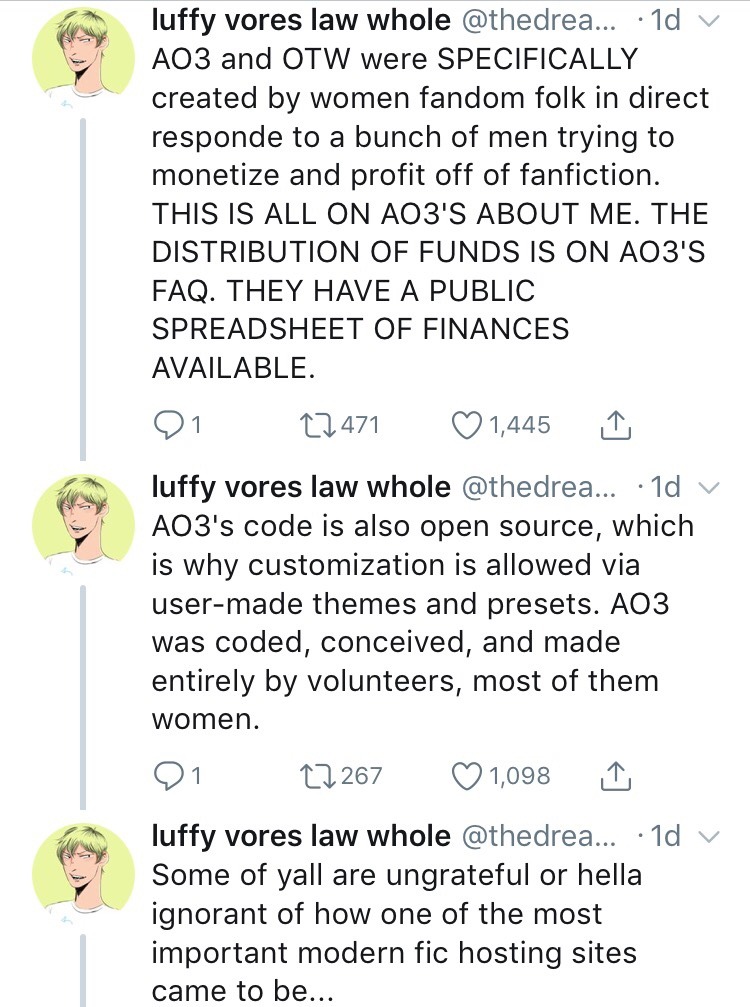Reply to the AO3 and OTW tweet
The height and width of the screenshot is (1007, 750).
pos(167,425)
